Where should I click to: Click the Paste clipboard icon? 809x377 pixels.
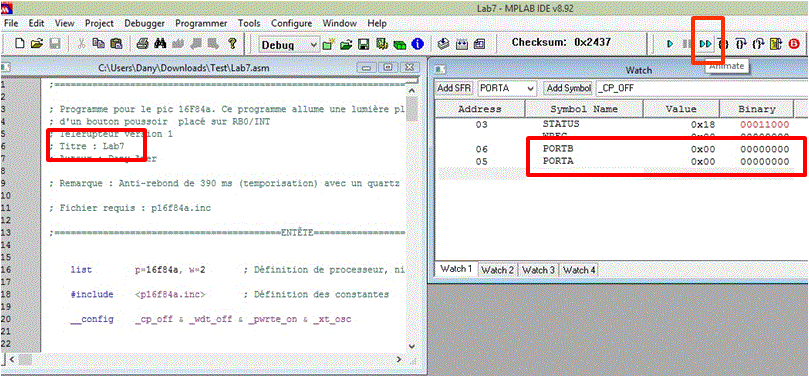pos(117,44)
